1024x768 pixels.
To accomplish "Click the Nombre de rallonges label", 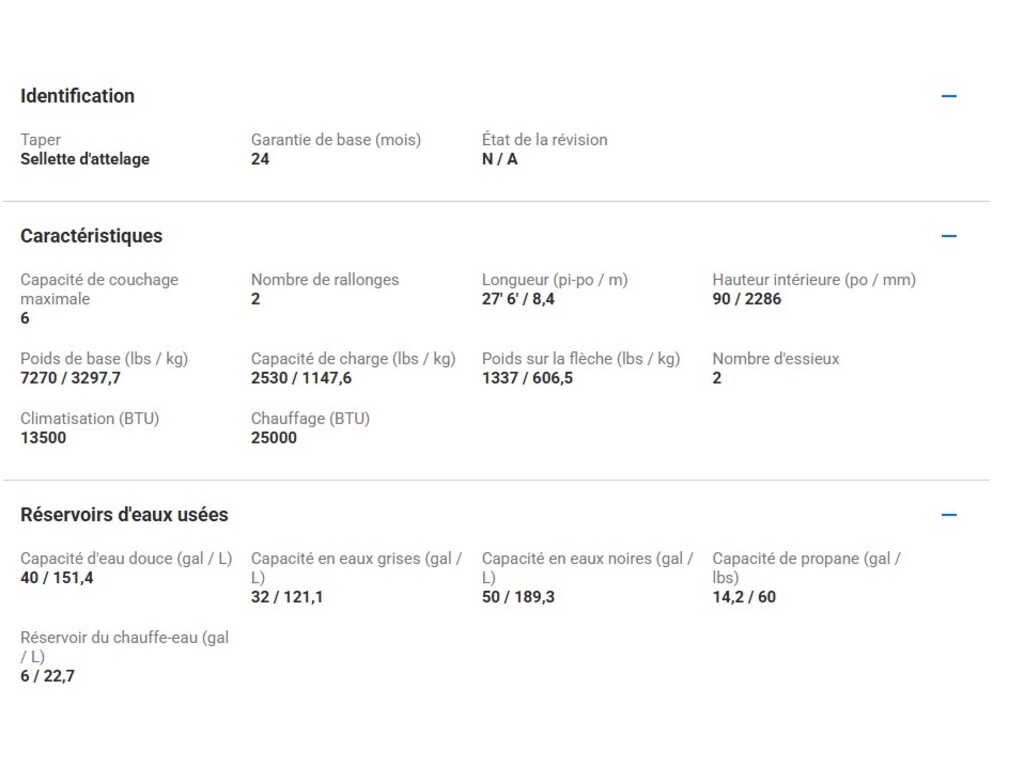I will click(325, 280).
